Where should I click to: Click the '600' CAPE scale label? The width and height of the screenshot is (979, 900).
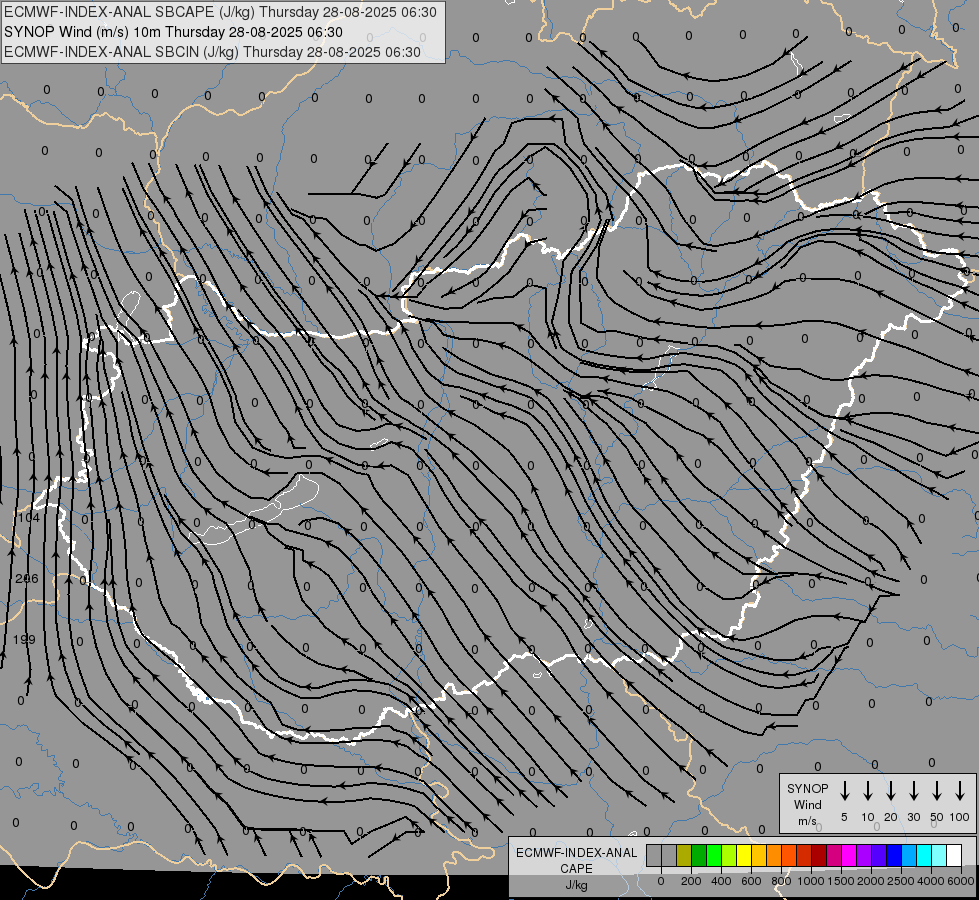751,881
